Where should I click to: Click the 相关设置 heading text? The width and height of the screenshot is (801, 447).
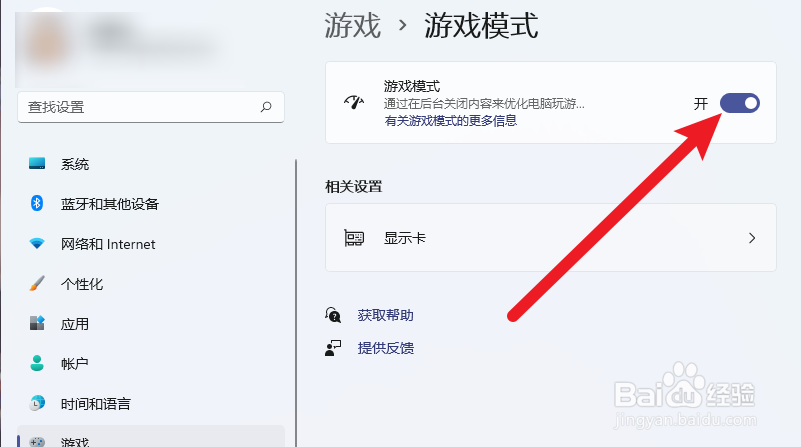(354, 186)
